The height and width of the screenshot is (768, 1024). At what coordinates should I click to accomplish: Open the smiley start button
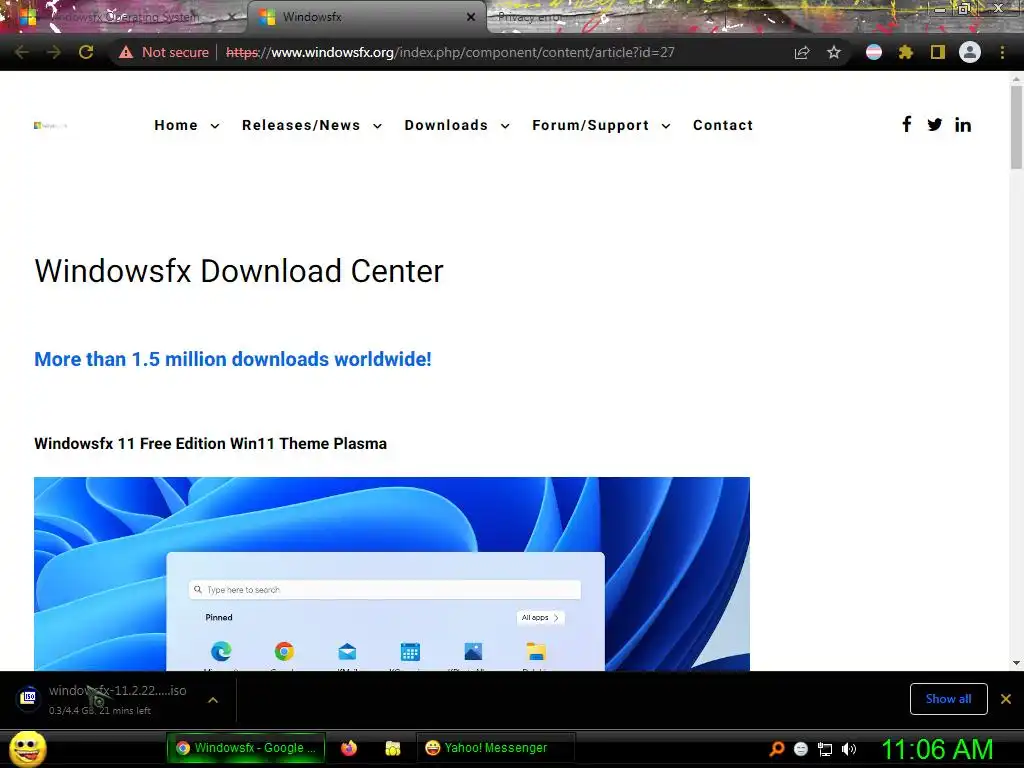coord(27,749)
